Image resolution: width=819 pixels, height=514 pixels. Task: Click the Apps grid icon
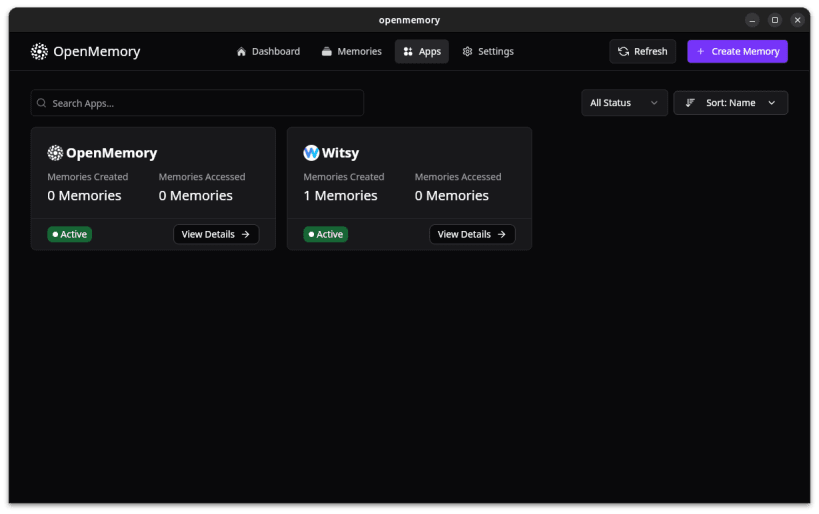coord(408,51)
